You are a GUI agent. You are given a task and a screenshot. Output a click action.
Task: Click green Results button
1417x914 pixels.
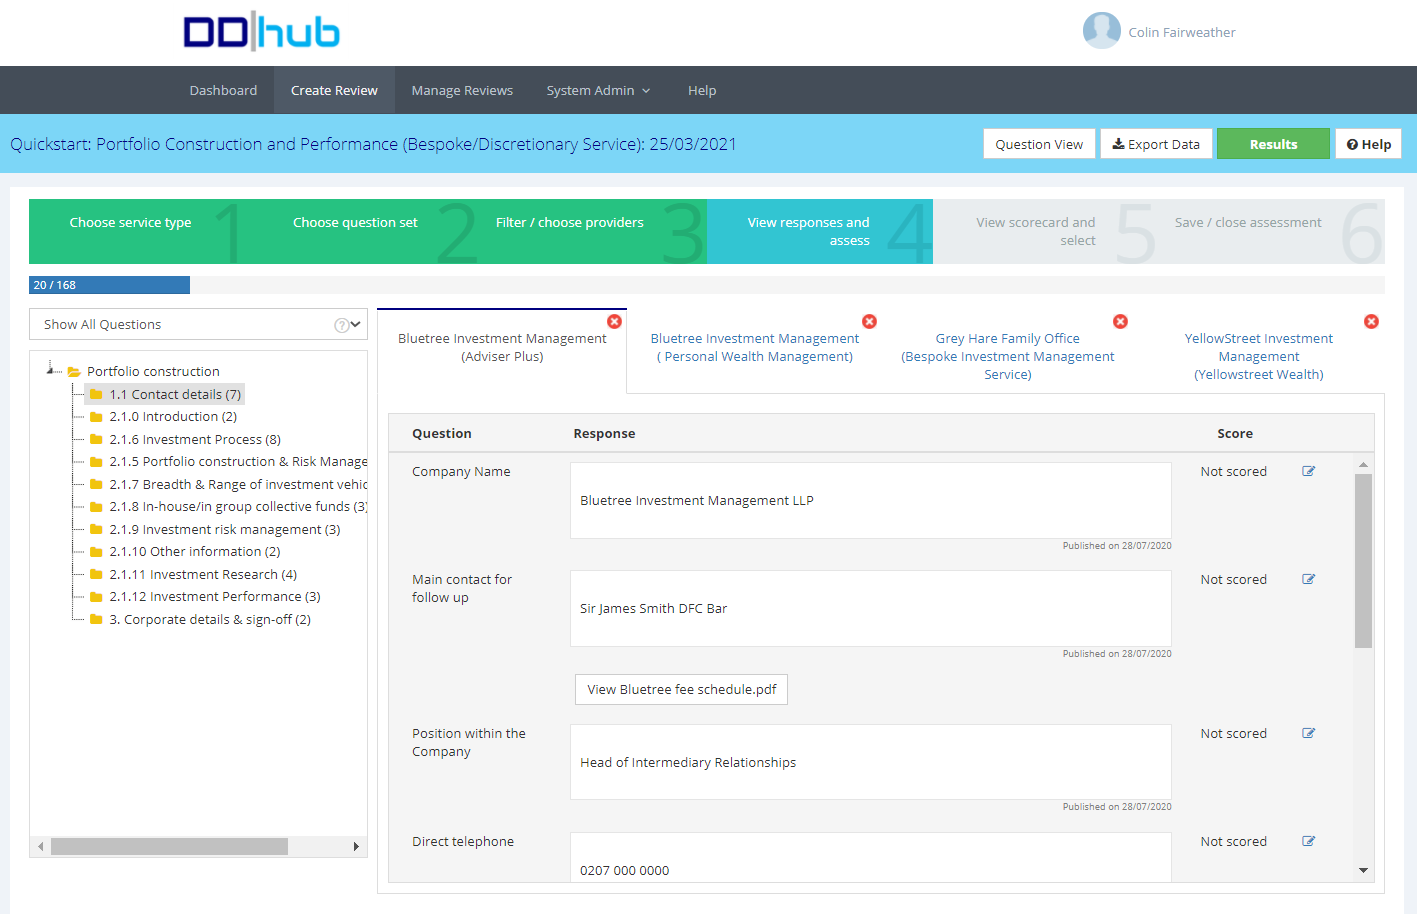pyautogui.click(x=1273, y=144)
